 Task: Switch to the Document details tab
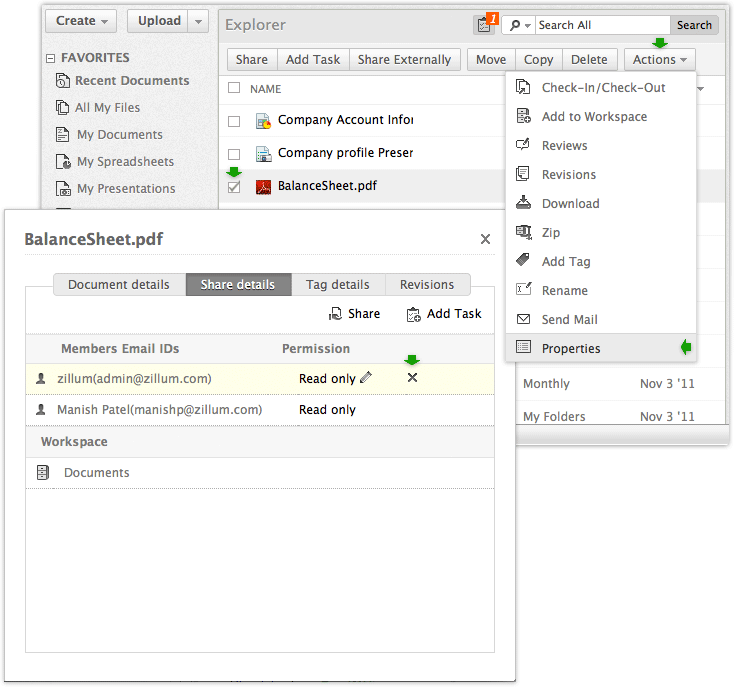click(119, 285)
